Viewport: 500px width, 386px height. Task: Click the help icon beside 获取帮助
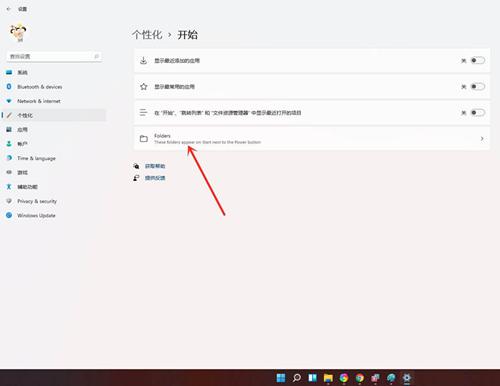coord(136,166)
